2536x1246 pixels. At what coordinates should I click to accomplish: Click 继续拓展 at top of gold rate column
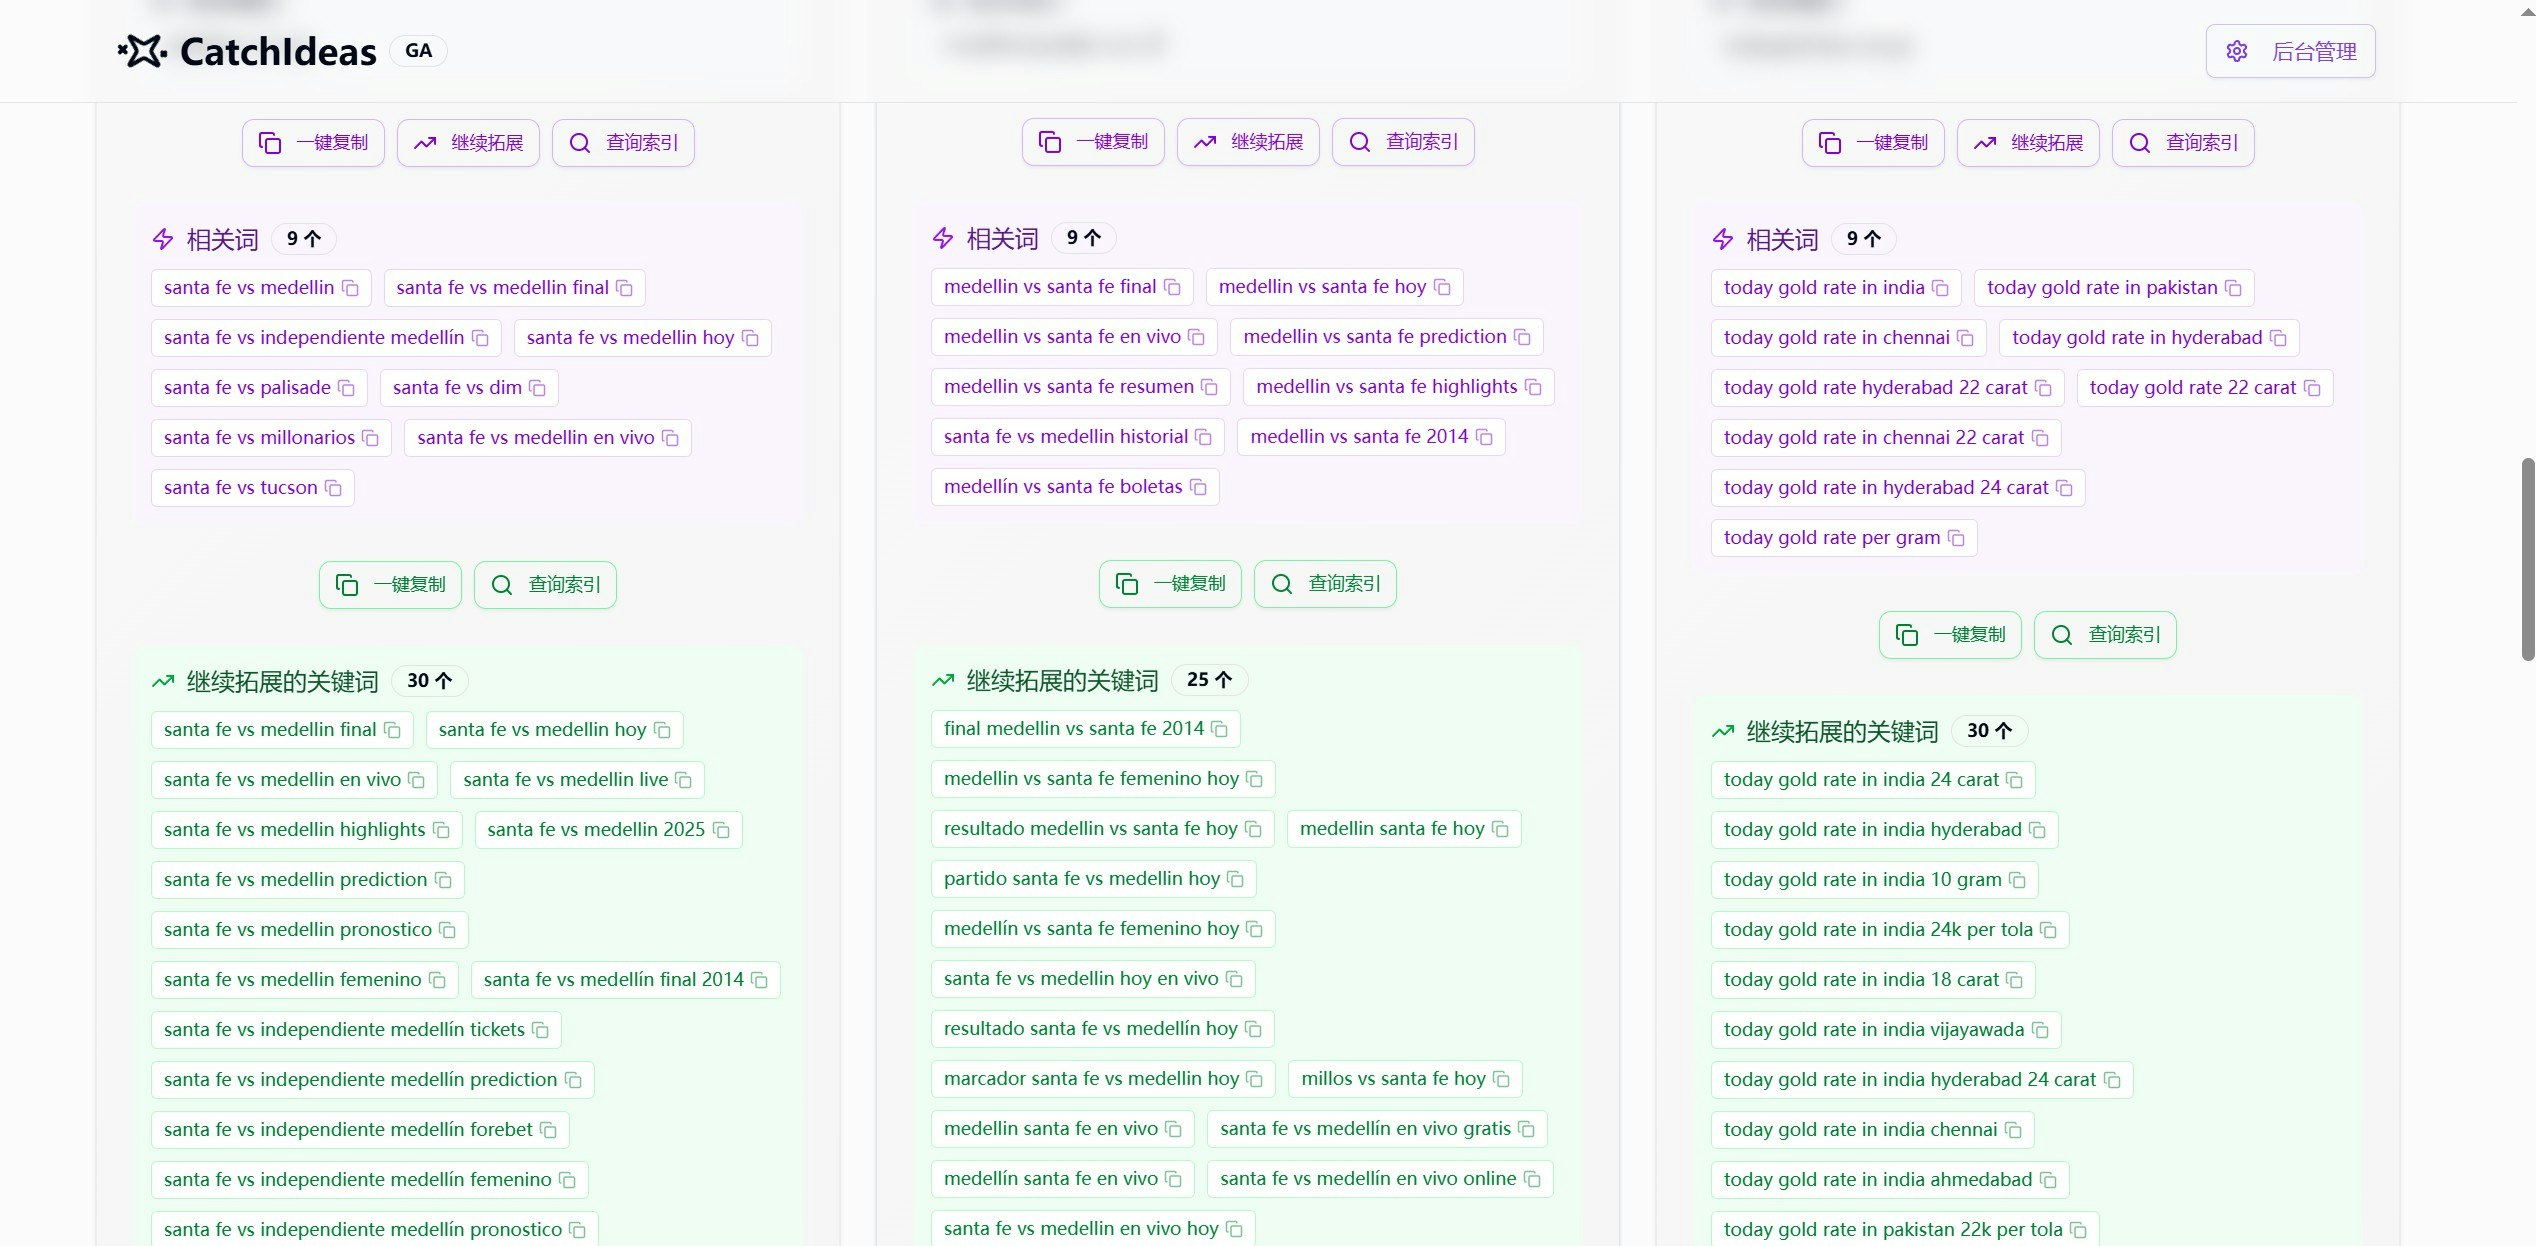pyautogui.click(x=2028, y=143)
